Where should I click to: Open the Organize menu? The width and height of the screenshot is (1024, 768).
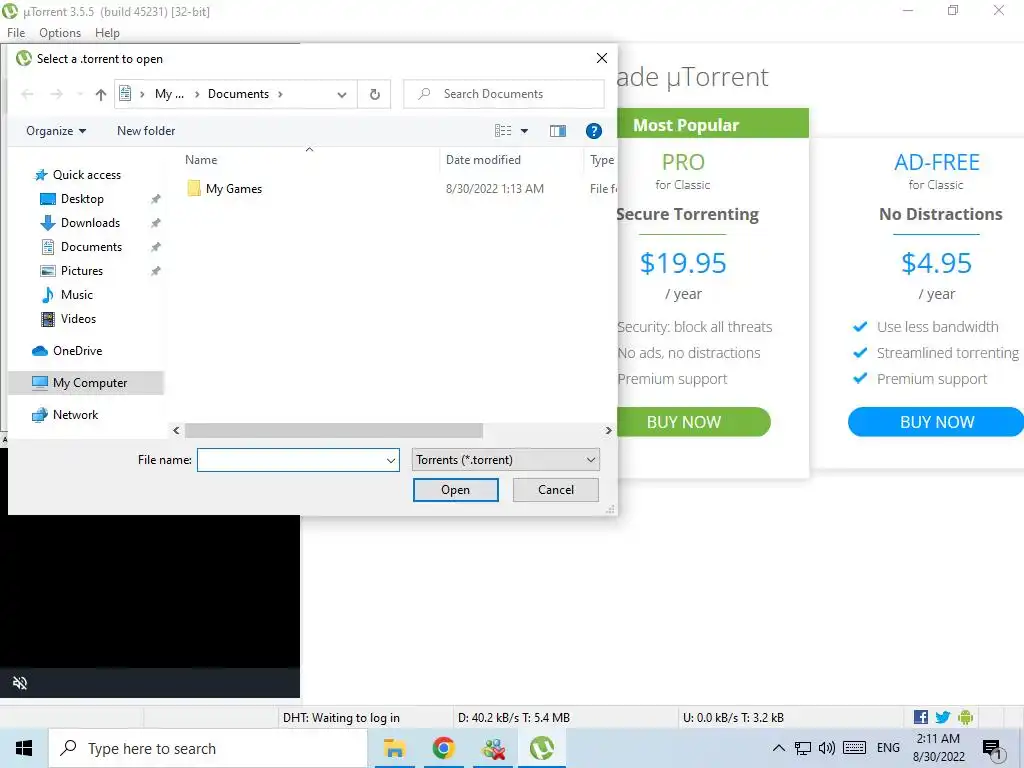click(56, 131)
